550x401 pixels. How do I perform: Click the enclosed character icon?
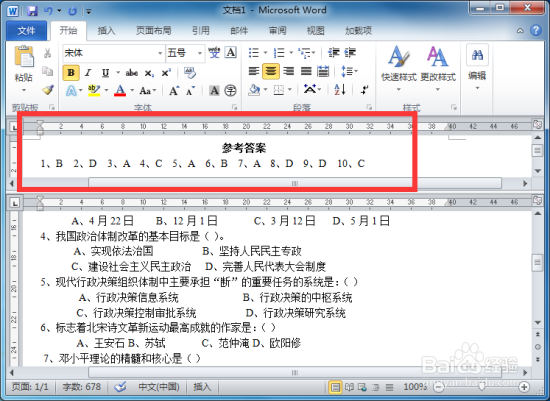(230, 91)
